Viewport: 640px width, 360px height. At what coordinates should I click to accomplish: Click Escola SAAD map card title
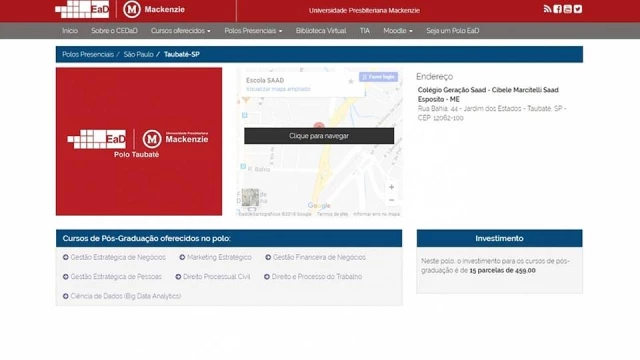tap(265, 80)
